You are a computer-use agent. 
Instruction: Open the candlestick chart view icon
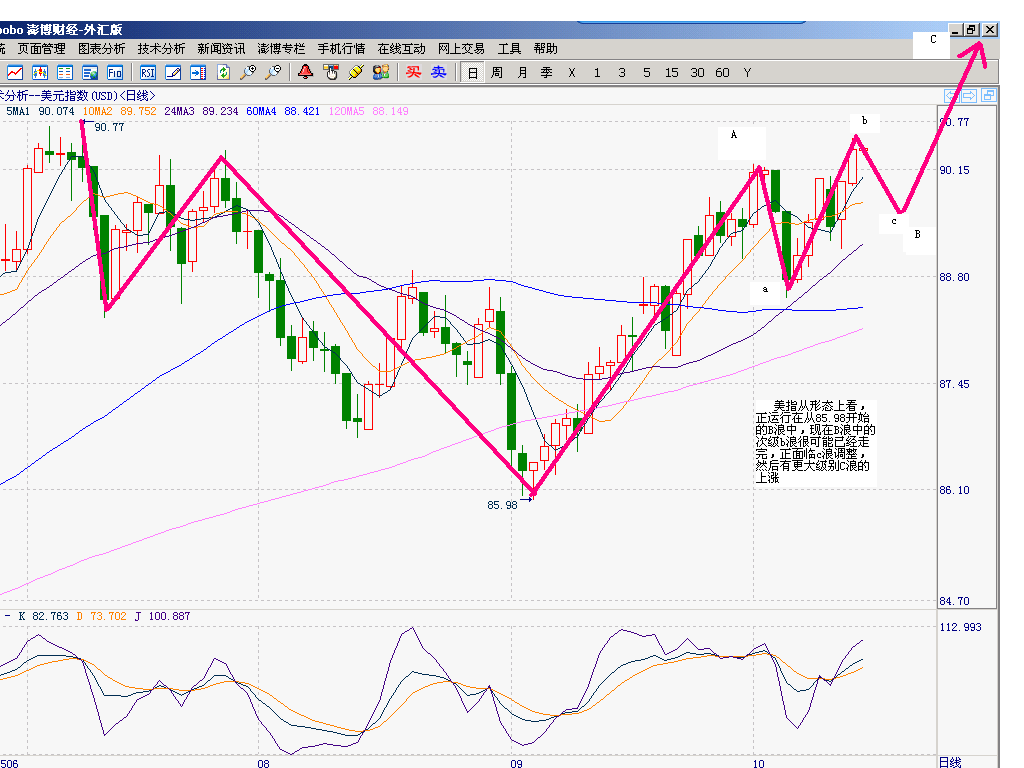pos(40,72)
